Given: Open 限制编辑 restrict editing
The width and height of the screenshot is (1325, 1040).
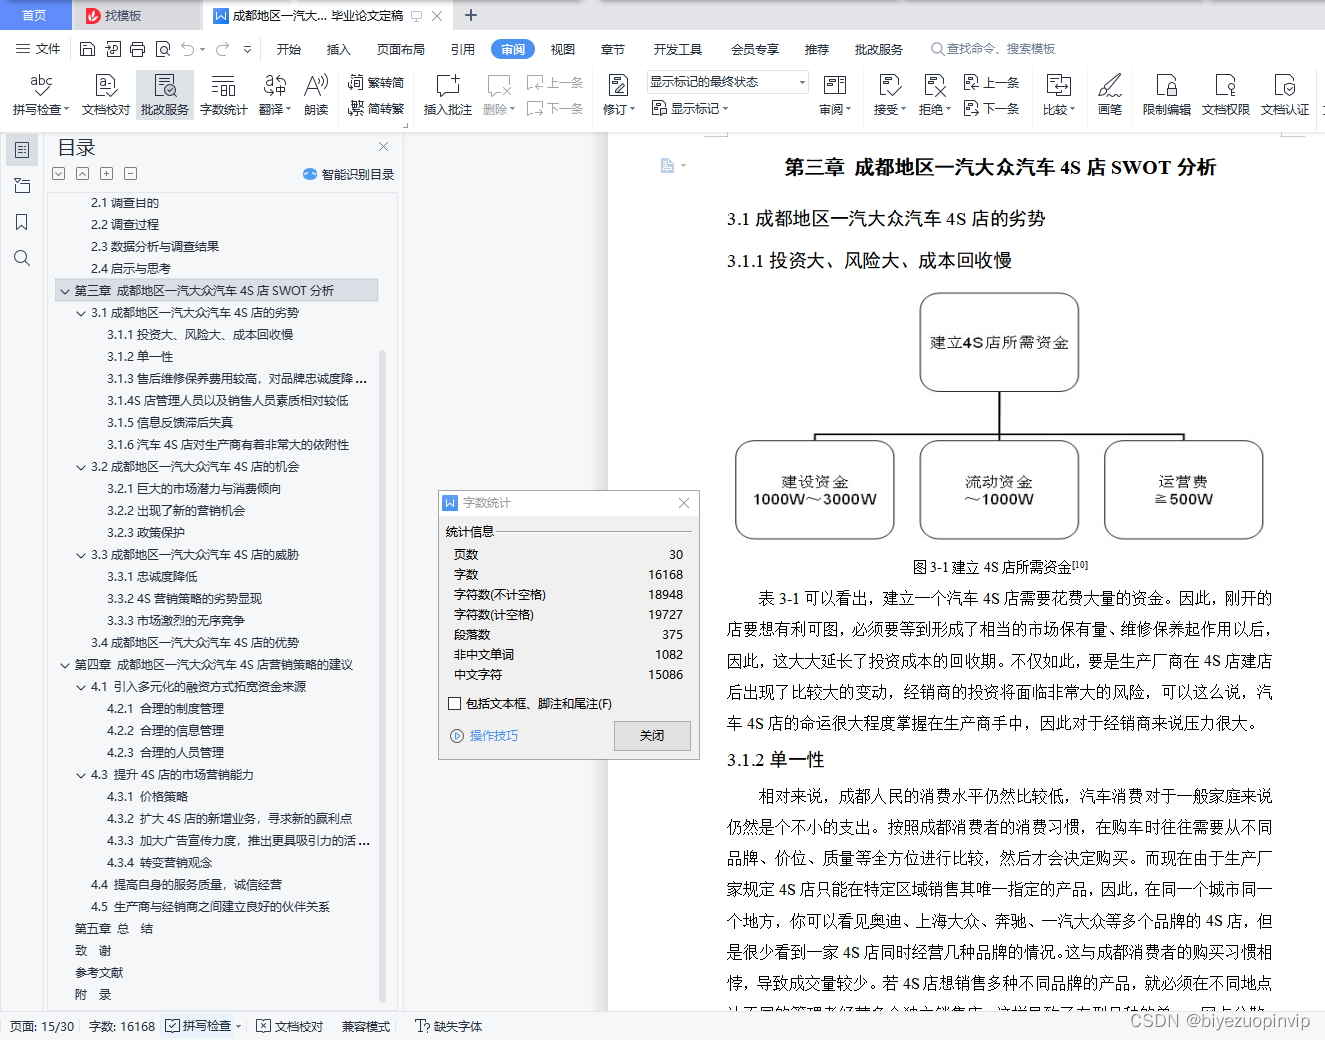Looking at the screenshot, I should coord(1166,95).
